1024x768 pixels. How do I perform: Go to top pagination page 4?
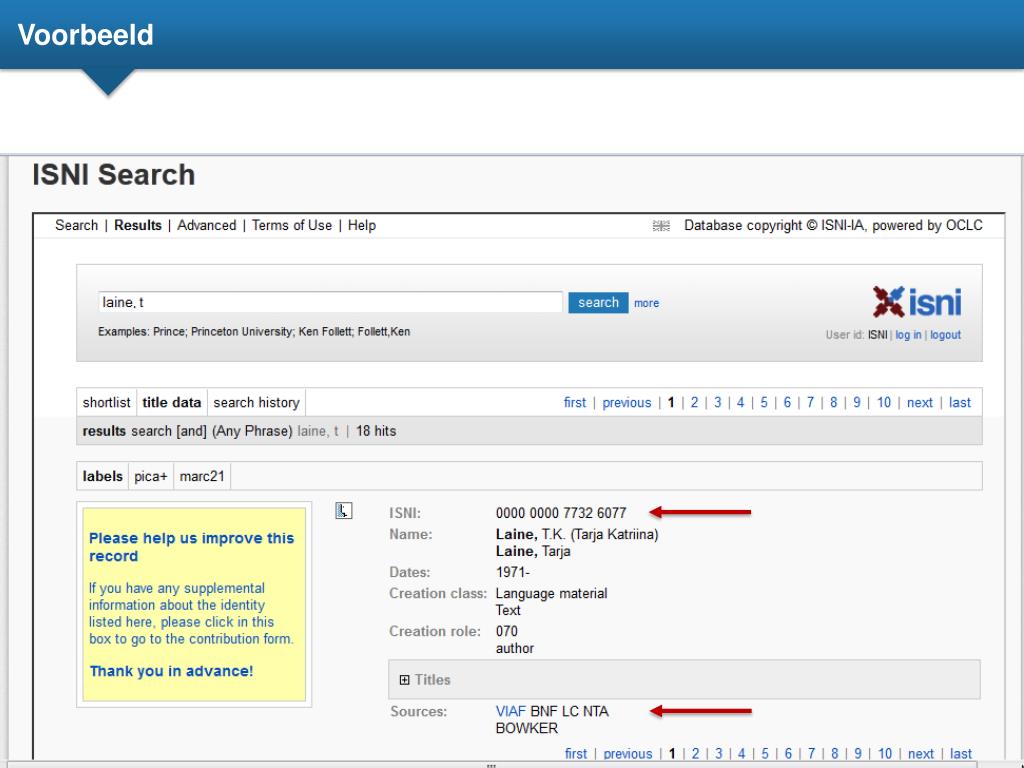pyautogui.click(x=741, y=402)
